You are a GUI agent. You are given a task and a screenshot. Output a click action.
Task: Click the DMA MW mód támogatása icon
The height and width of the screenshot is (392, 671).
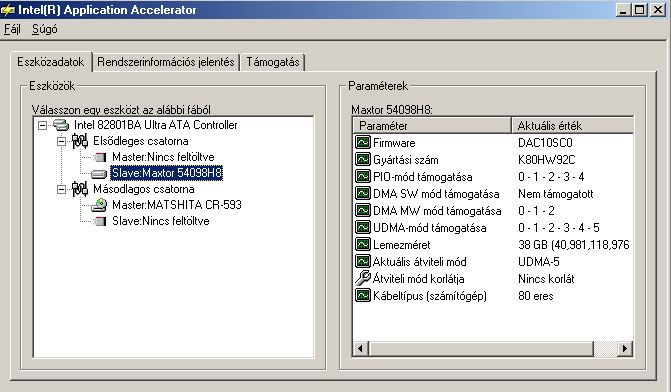[362, 210]
